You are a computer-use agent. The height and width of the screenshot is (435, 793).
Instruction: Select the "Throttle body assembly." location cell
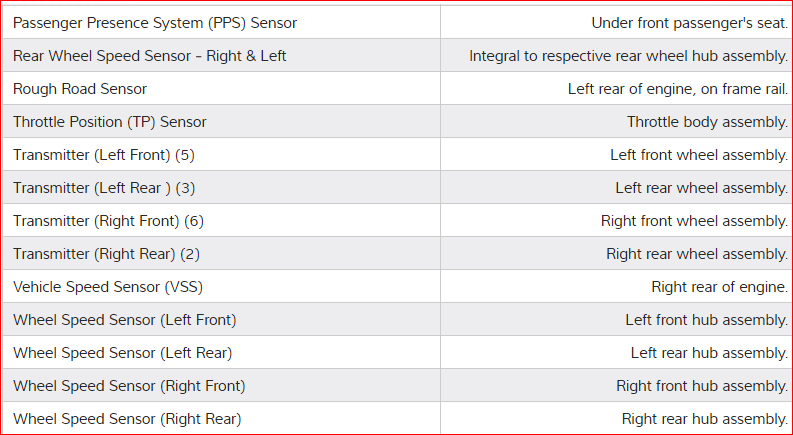(x=707, y=122)
